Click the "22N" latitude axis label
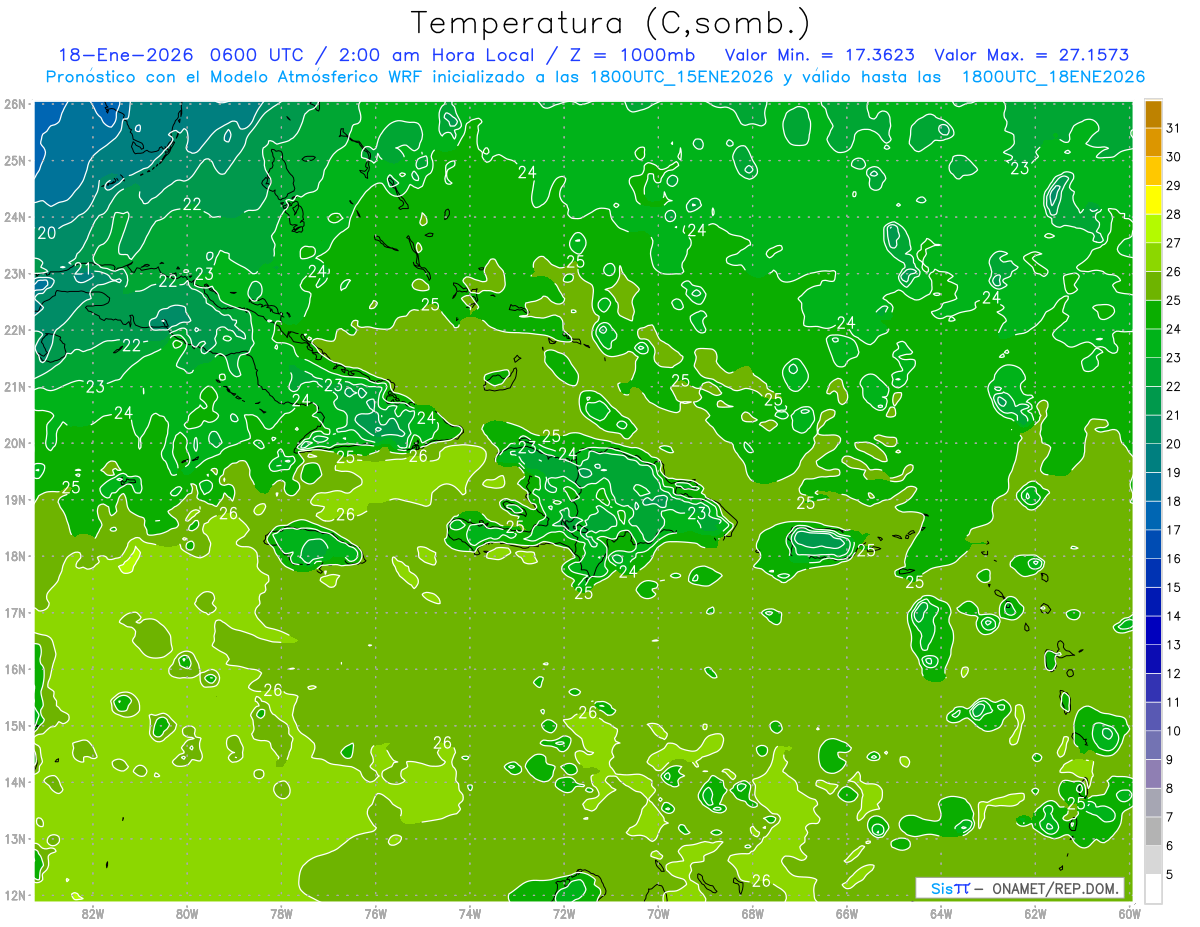 [14, 330]
